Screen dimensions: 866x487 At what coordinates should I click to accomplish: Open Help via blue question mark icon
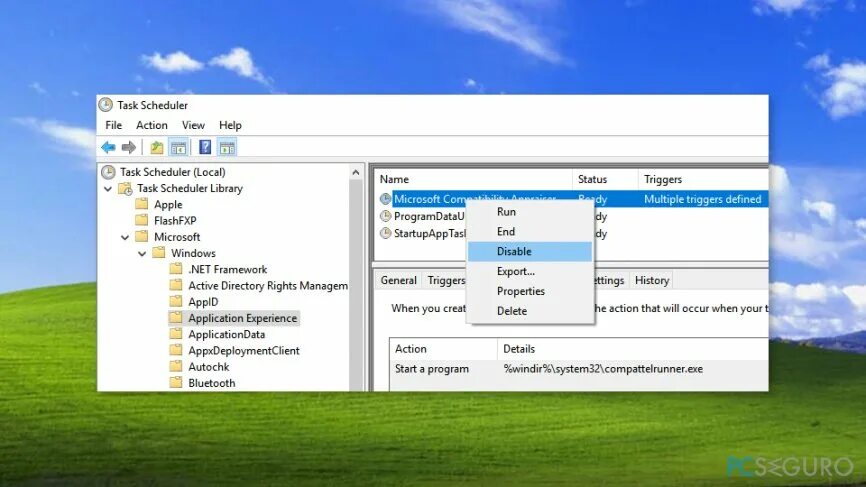[x=205, y=147]
